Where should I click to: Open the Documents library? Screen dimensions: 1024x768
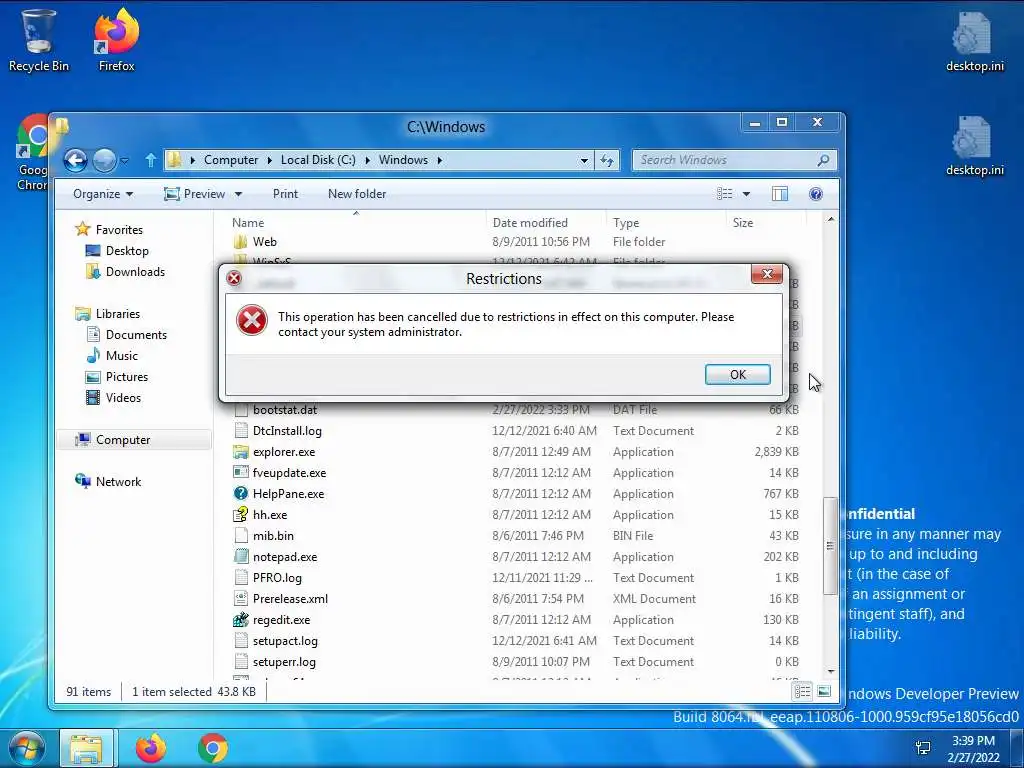click(136, 335)
